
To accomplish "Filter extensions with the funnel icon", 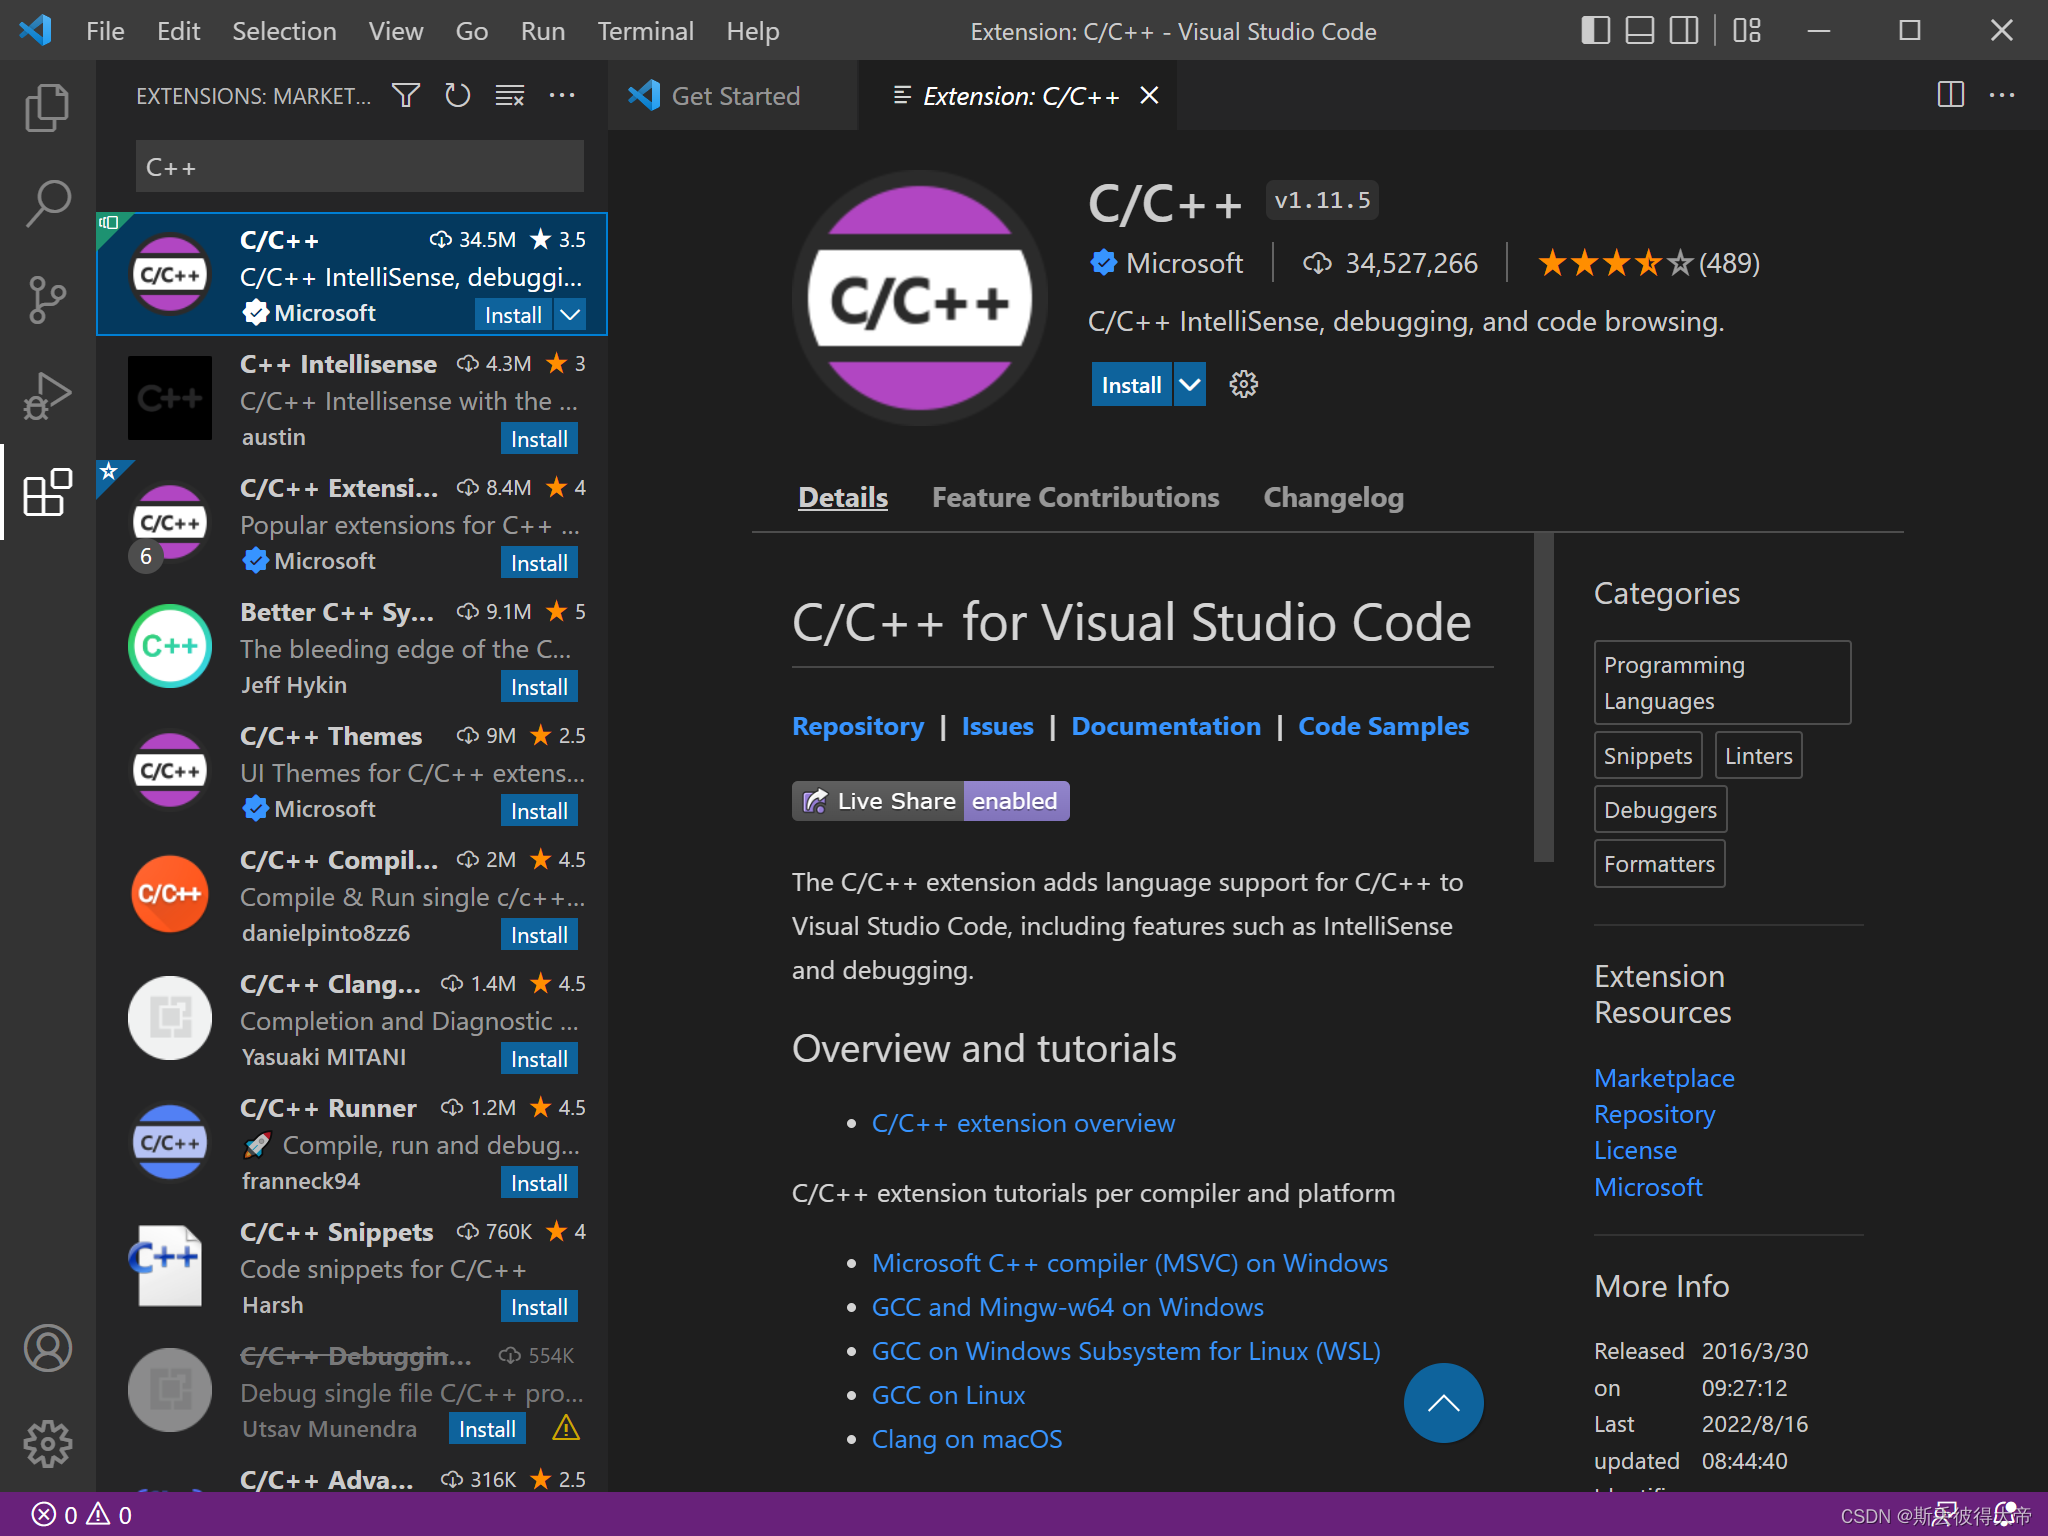I will coord(405,95).
